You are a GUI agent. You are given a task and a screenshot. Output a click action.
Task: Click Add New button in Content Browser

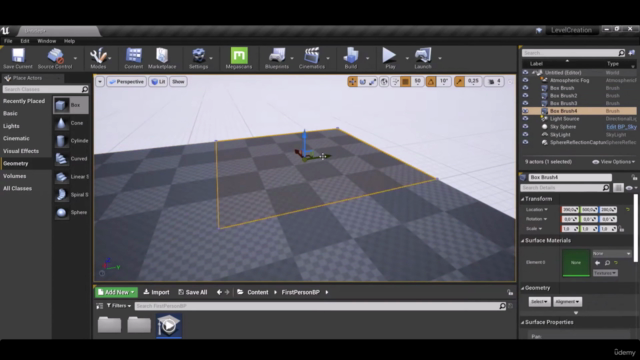pyautogui.click(x=116, y=292)
